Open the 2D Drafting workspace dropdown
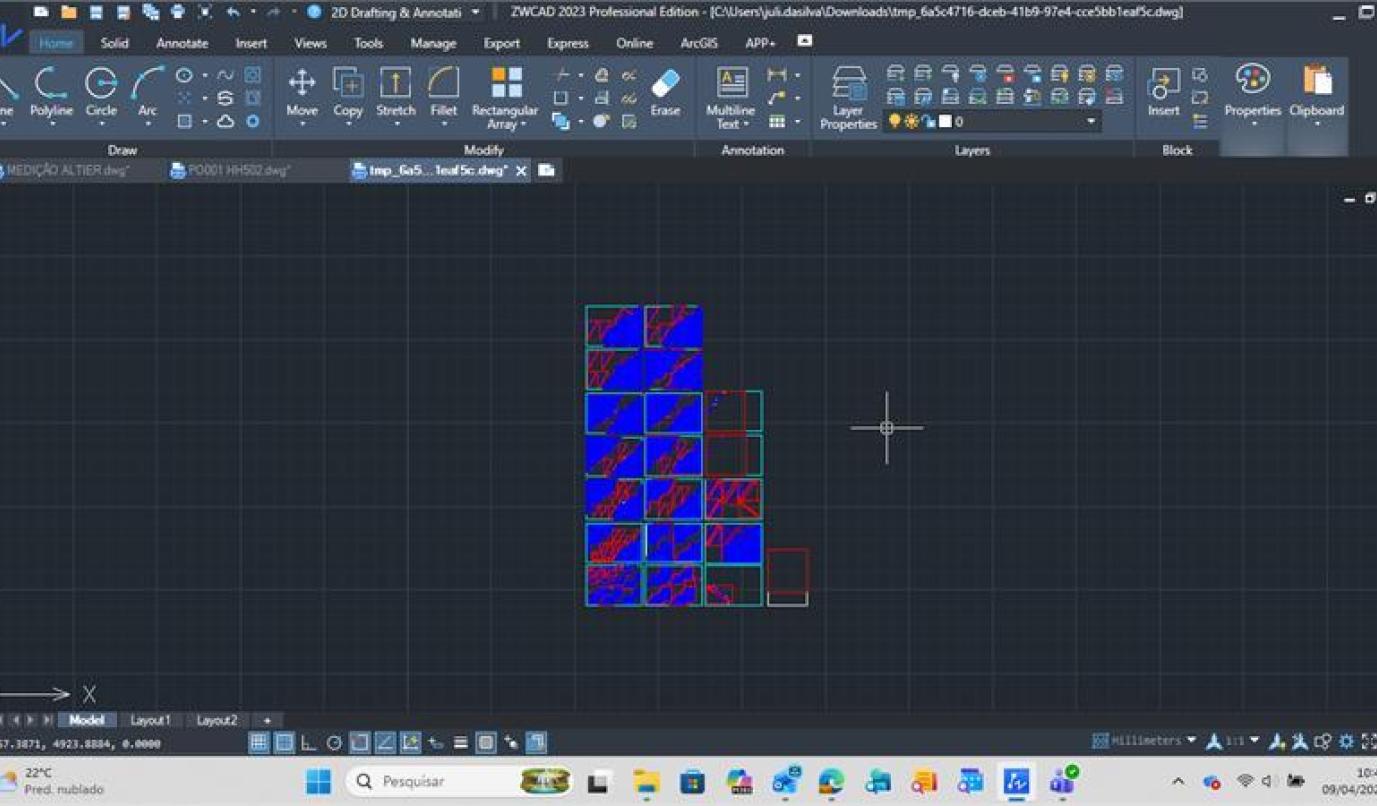1377x806 pixels. pos(475,12)
